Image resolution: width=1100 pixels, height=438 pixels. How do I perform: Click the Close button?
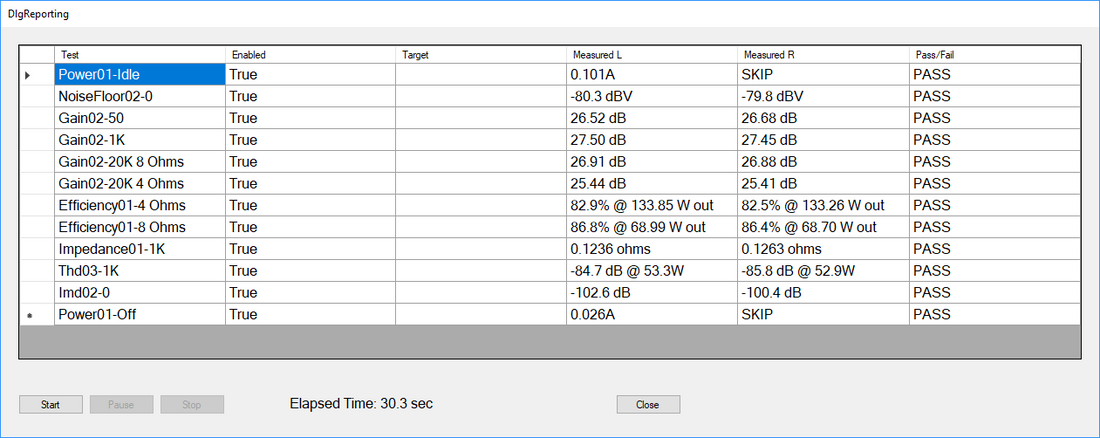click(648, 405)
